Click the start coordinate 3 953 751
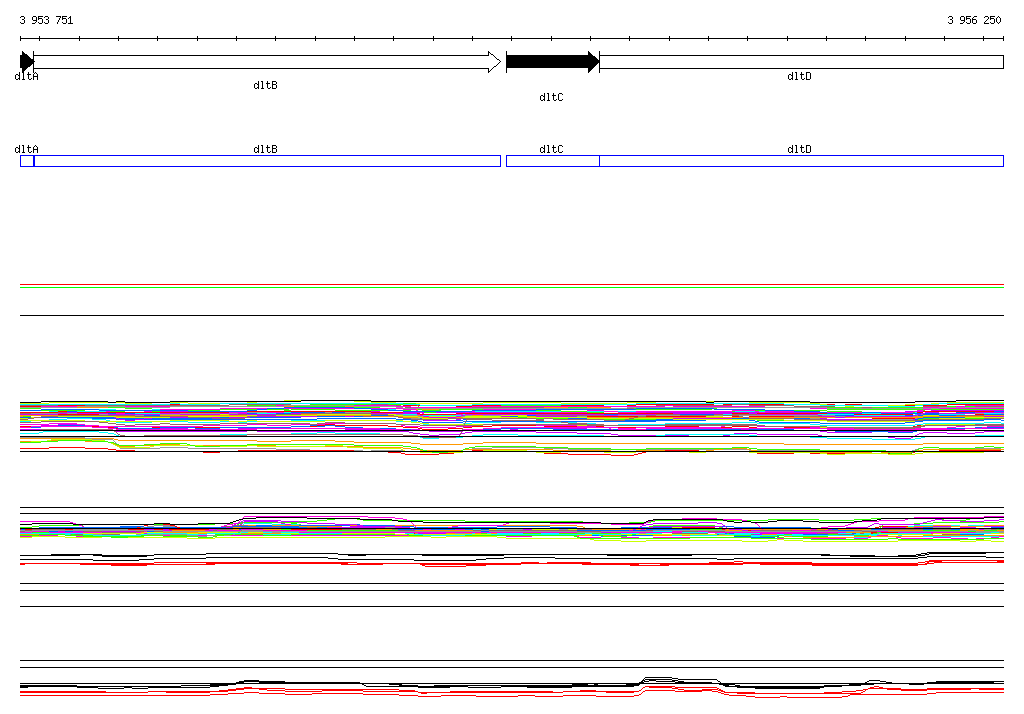Image resolution: width=1024 pixels, height=714 pixels. coord(46,20)
